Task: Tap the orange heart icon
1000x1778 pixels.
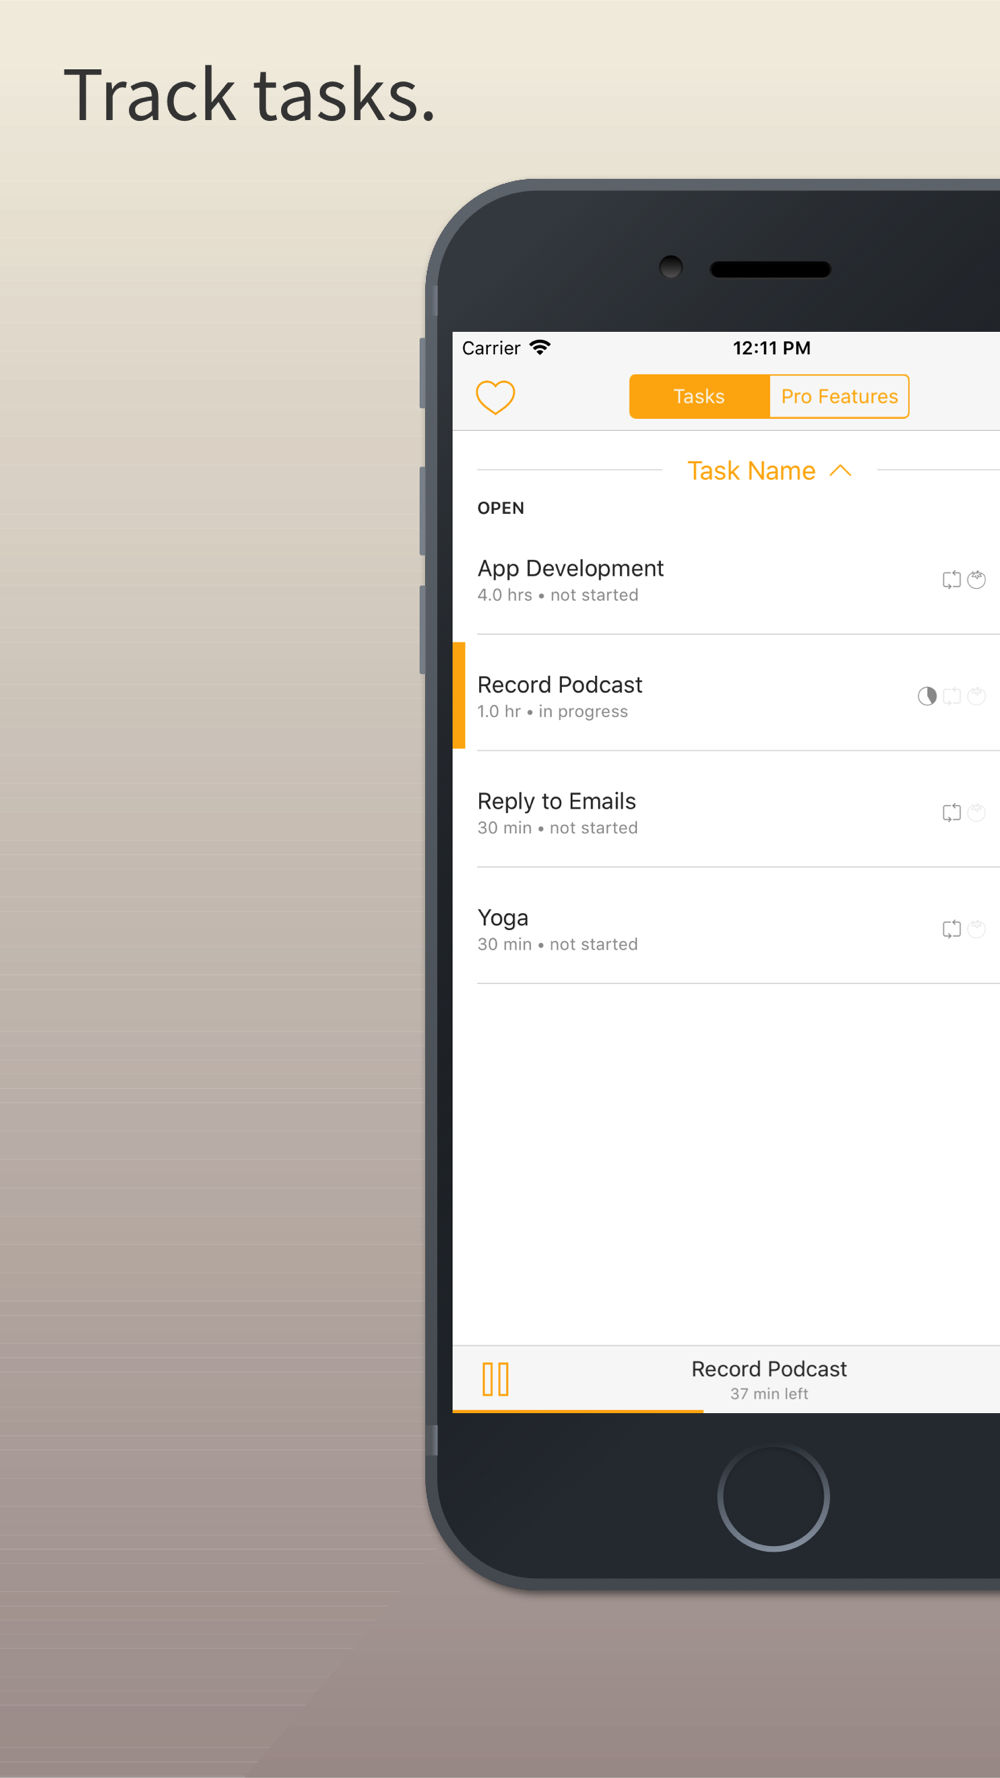Action: point(495,397)
